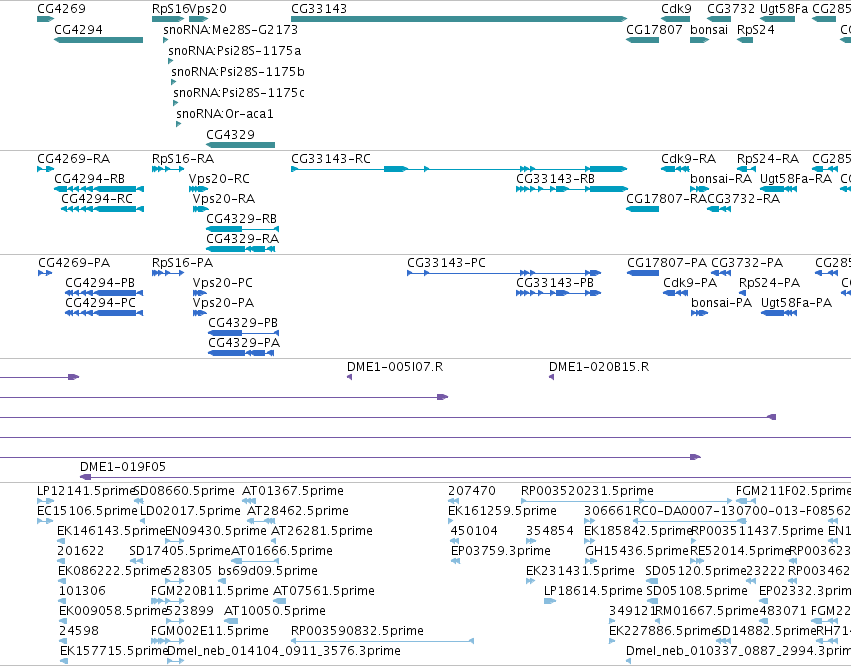Select EST FGM002E11.5prime

coord(168,641)
